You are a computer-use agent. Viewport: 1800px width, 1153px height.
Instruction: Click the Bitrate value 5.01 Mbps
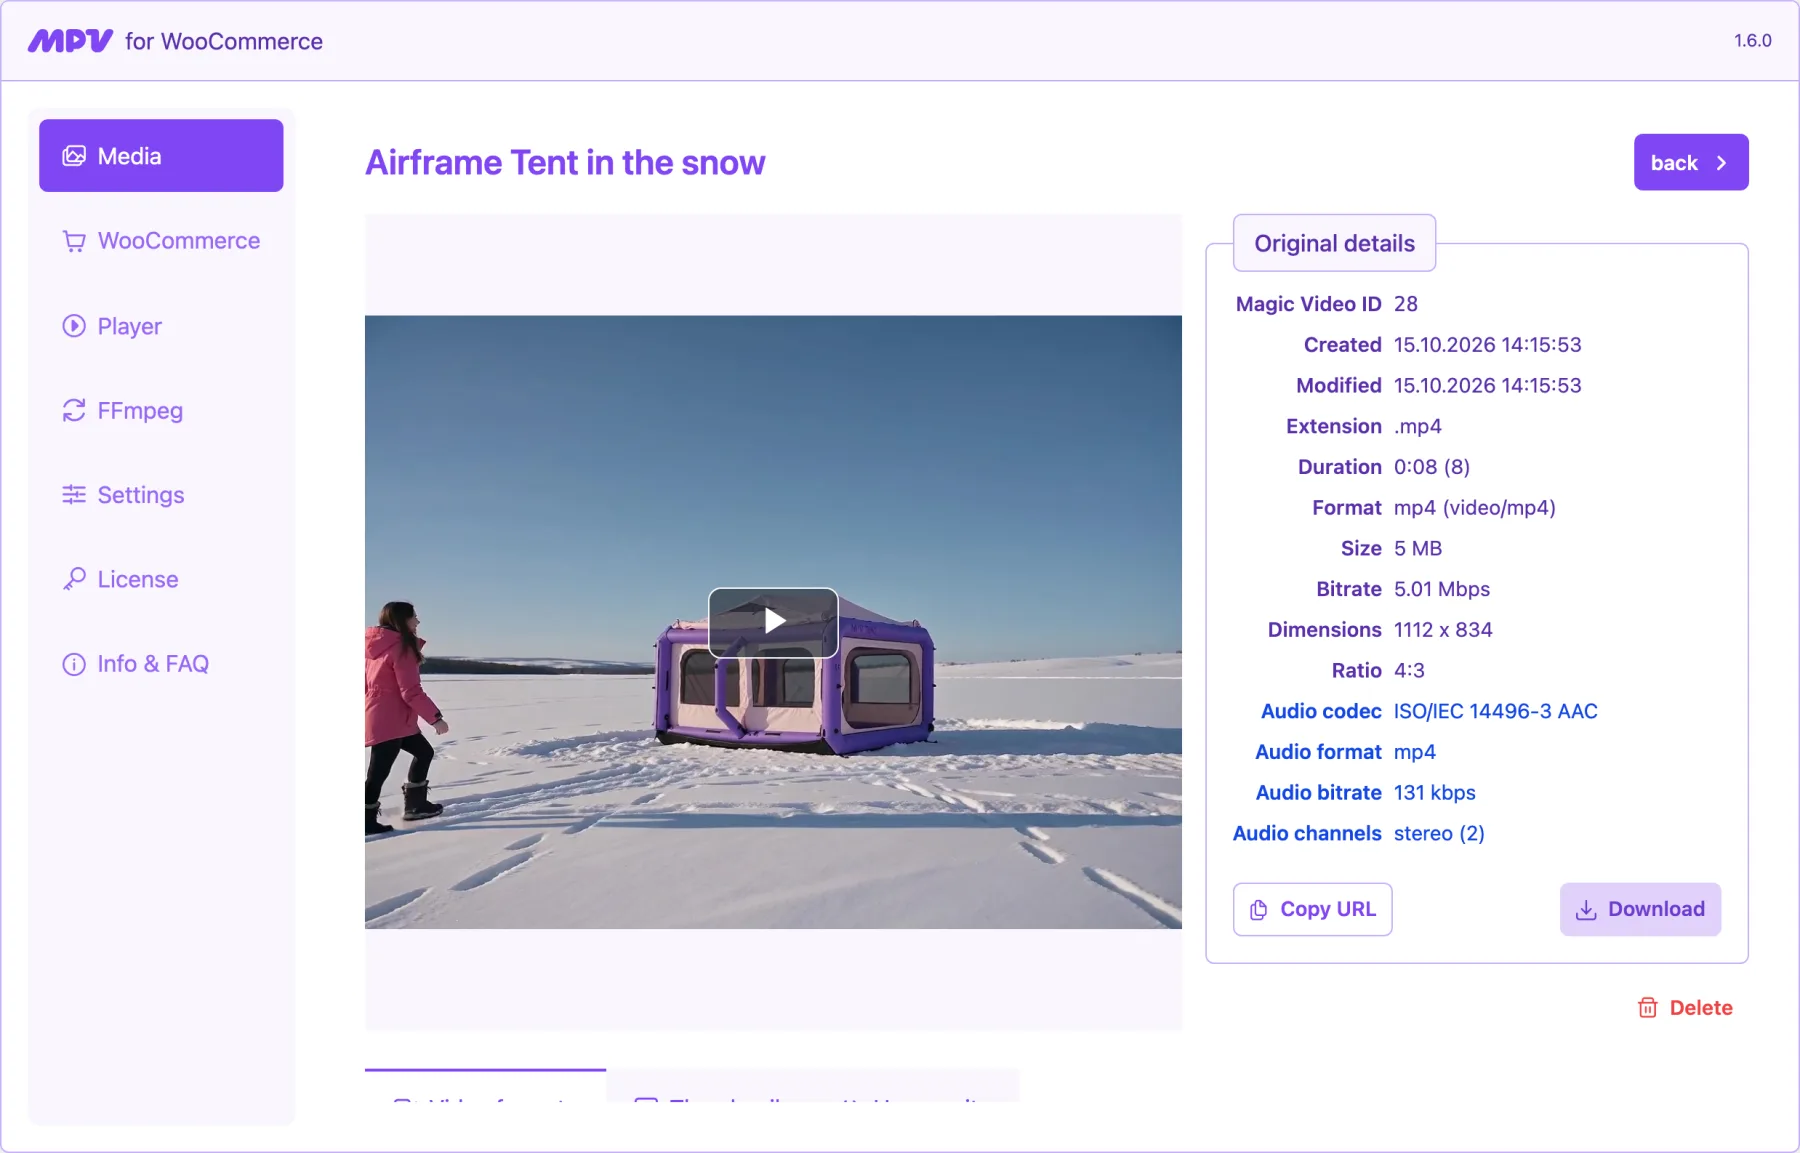(1442, 589)
